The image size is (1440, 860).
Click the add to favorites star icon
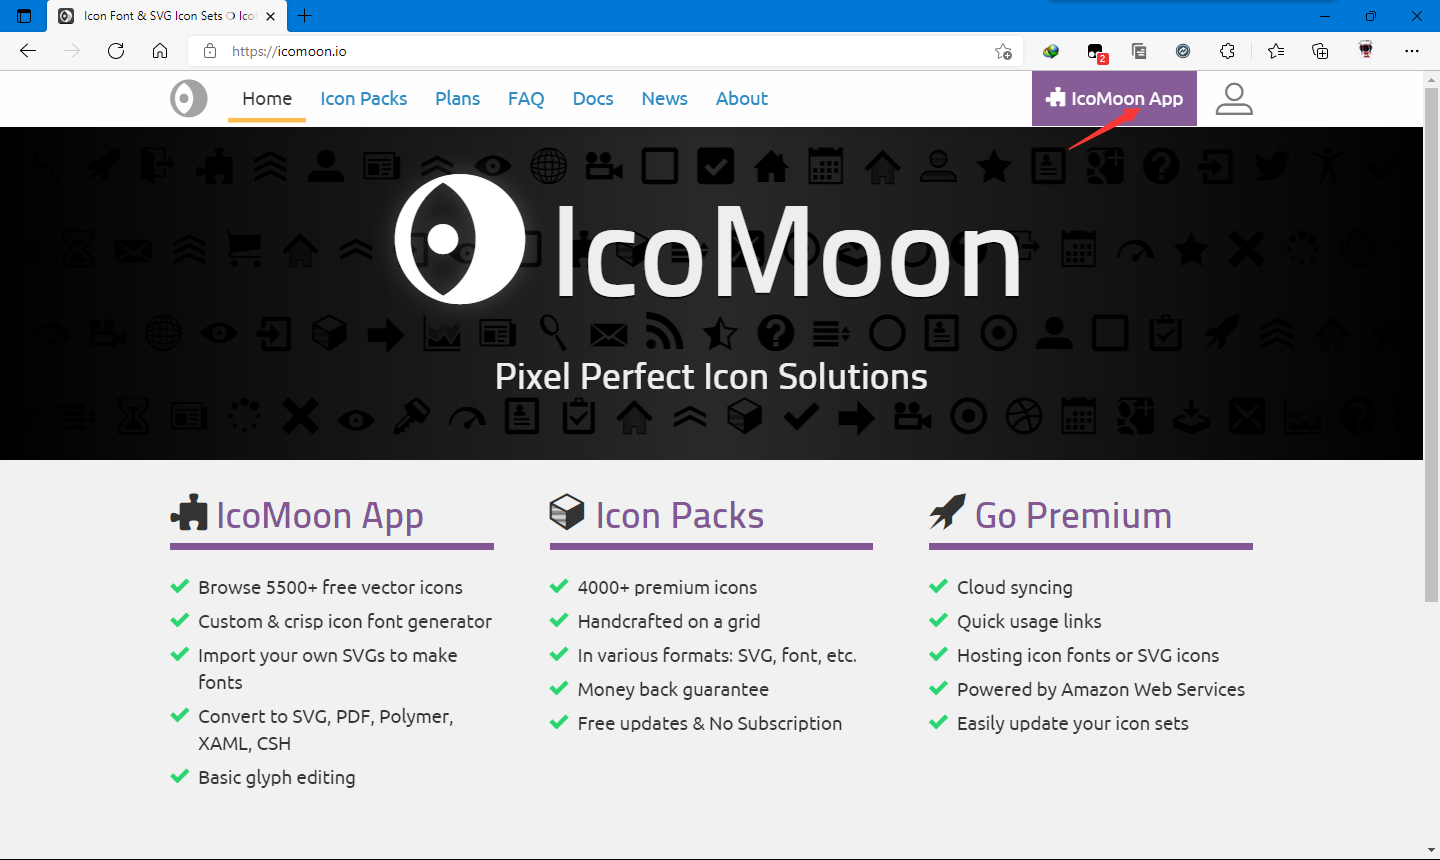pos(1003,51)
